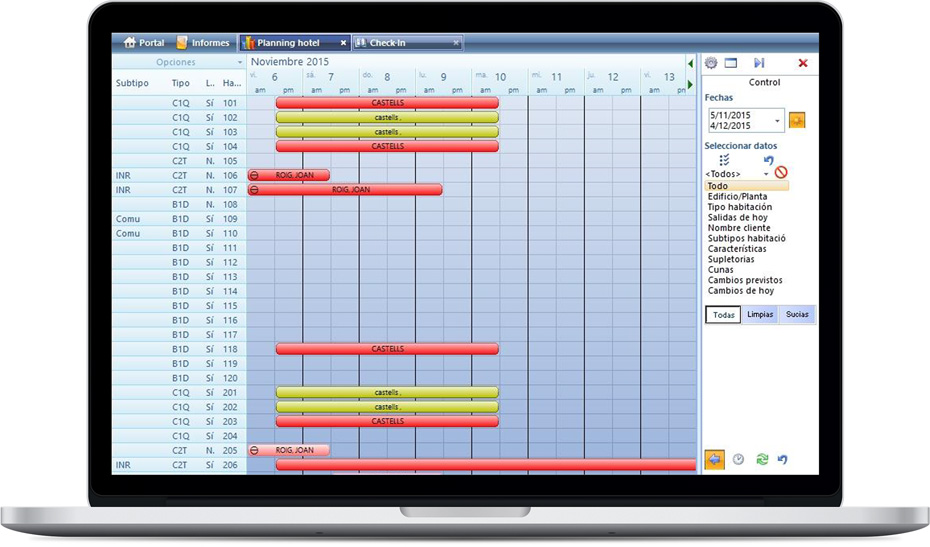Select the Todas room-status toggle
Viewport: 930px width, 547px height.
[723, 315]
